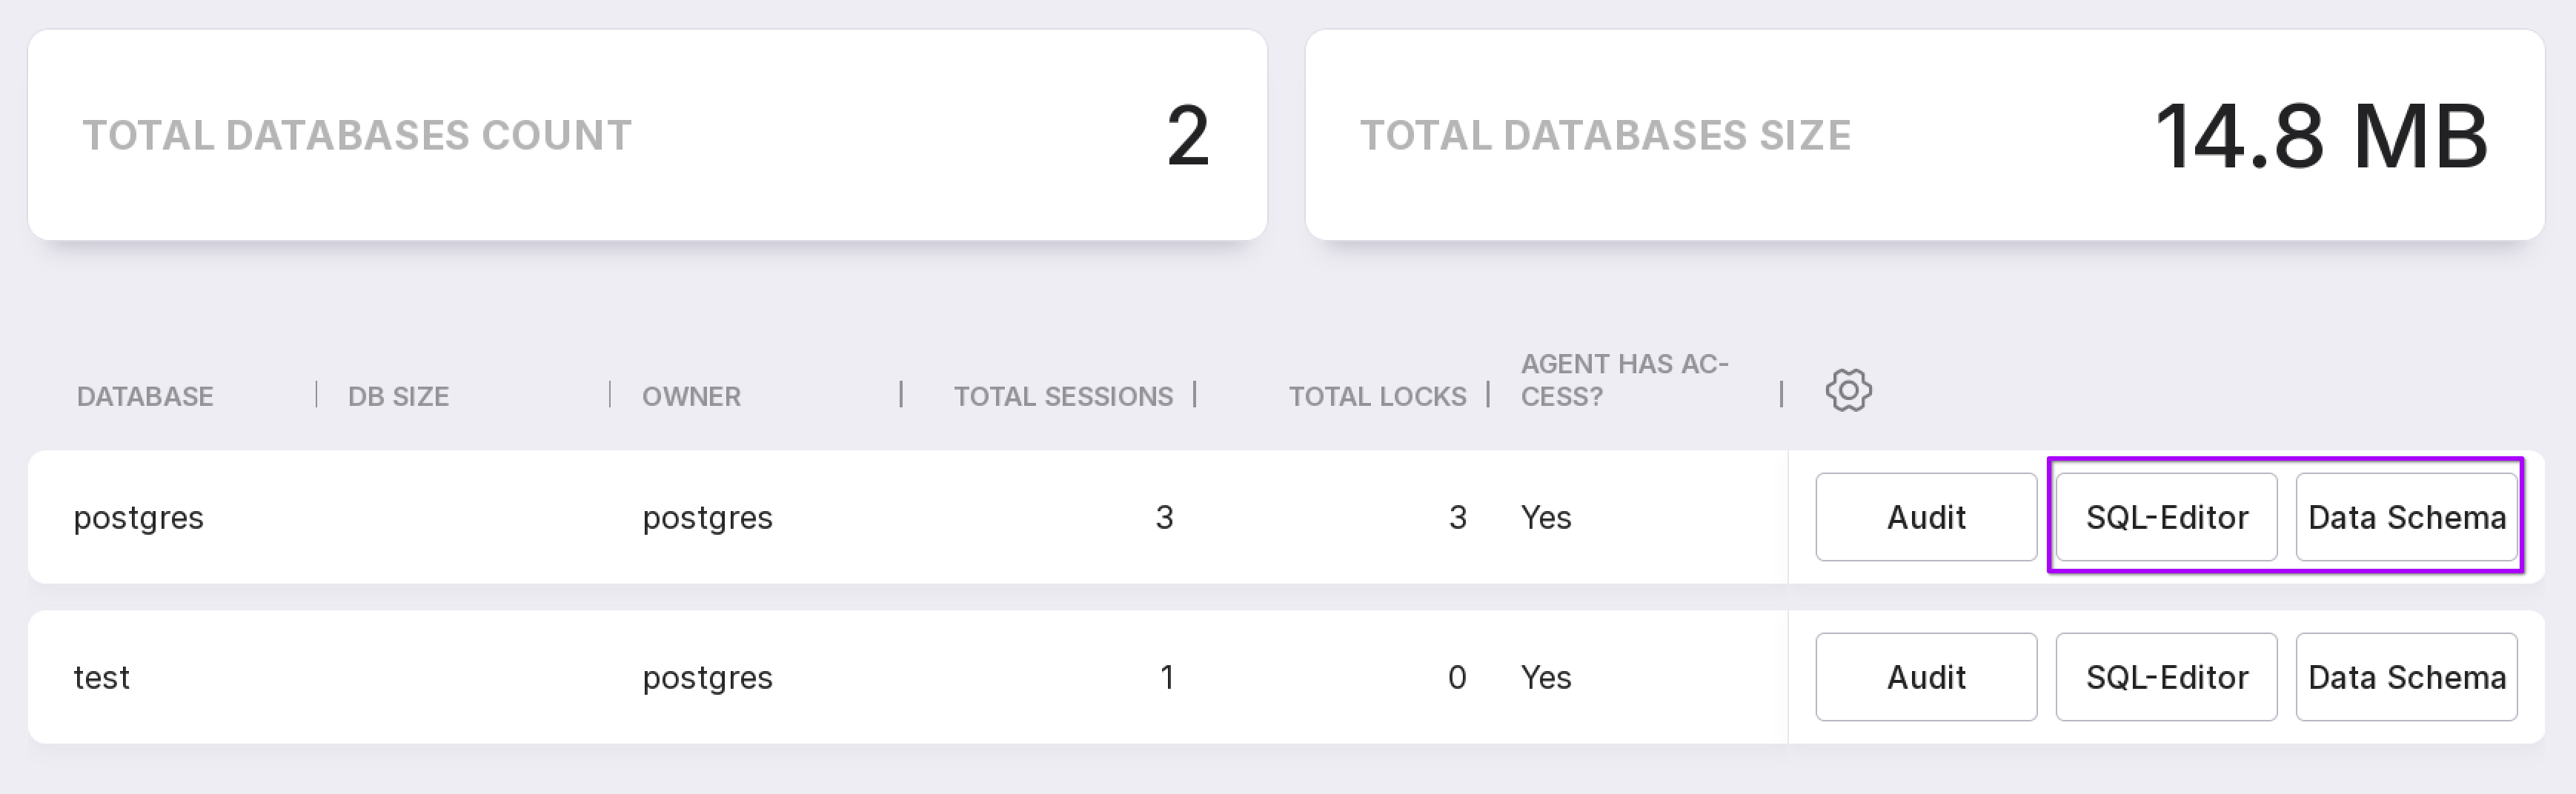
Task: Click the total sessions value in the postgres row
Action: pyautogui.click(x=1164, y=518)
